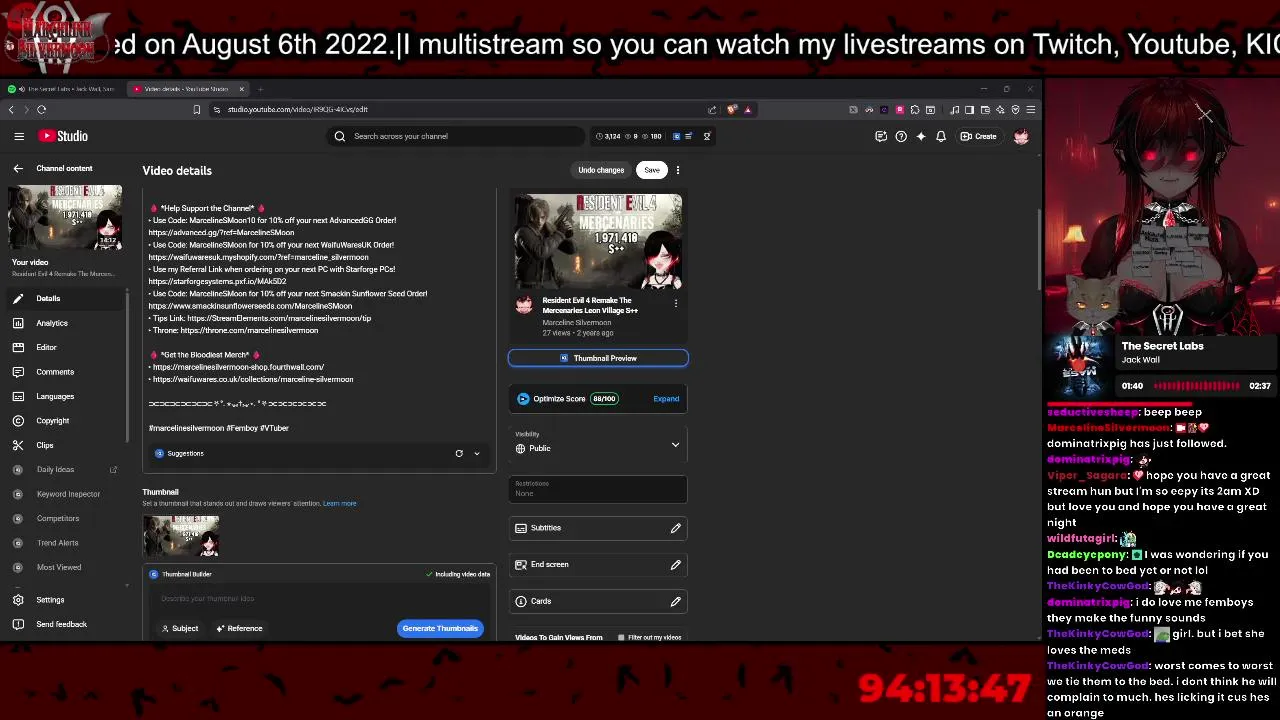Click the Undo changes button
This screenshot has width=1280, height=720.
click(x=601, y=170)
